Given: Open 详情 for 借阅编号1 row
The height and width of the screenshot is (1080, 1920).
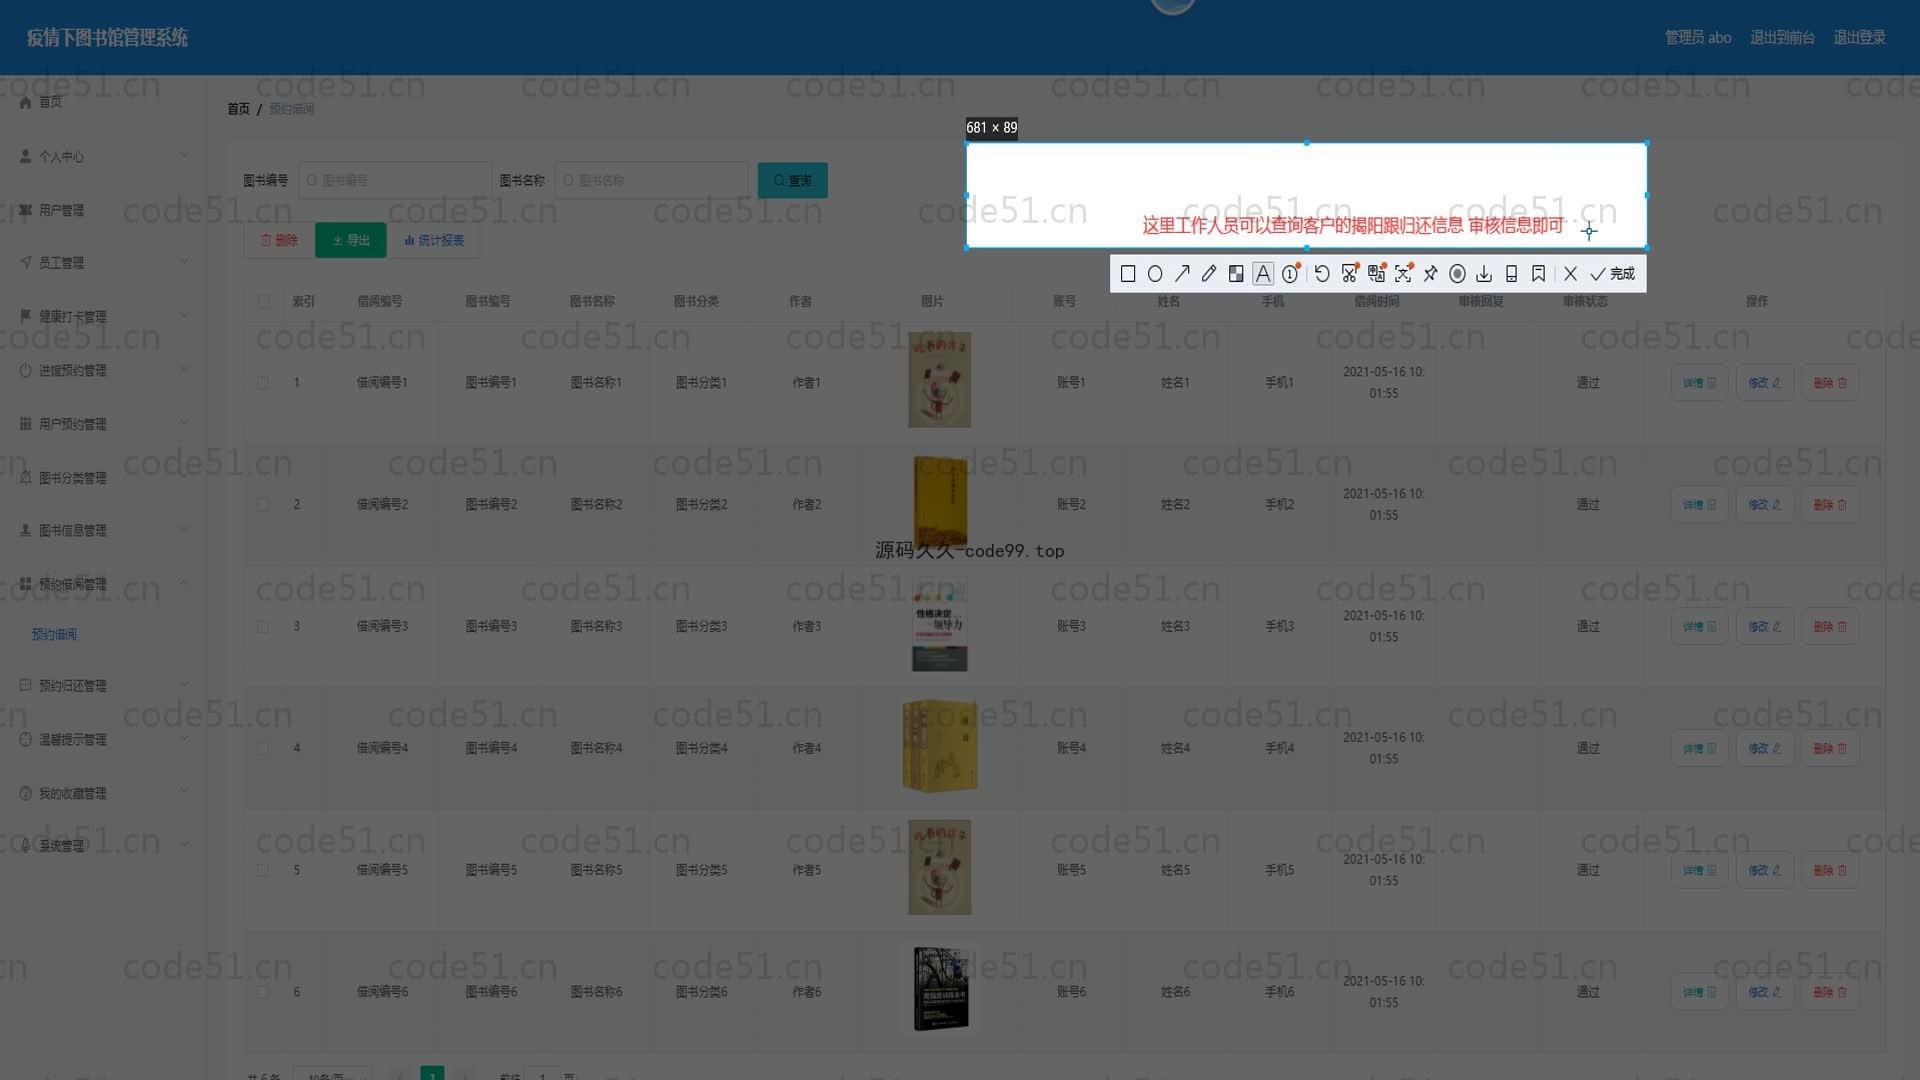Looking at the screenshot, I should [1699, 383].
